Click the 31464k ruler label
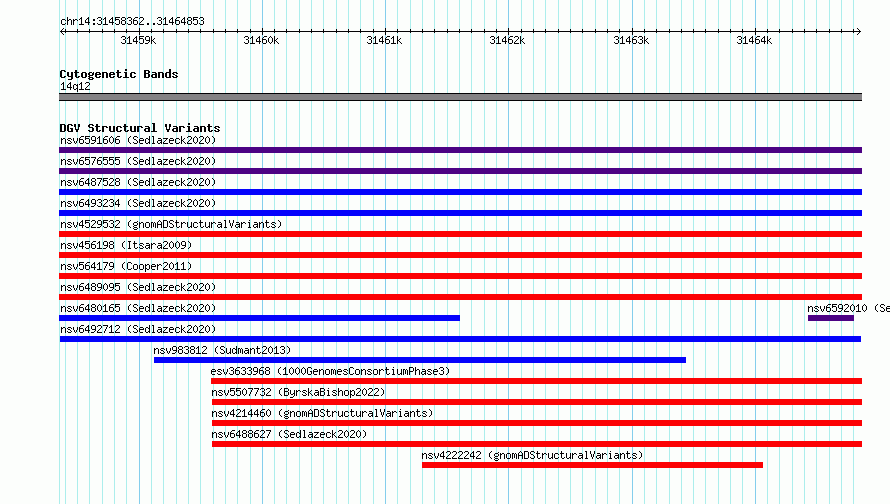Viewport: 890px width, 504px height. [754, 40]
